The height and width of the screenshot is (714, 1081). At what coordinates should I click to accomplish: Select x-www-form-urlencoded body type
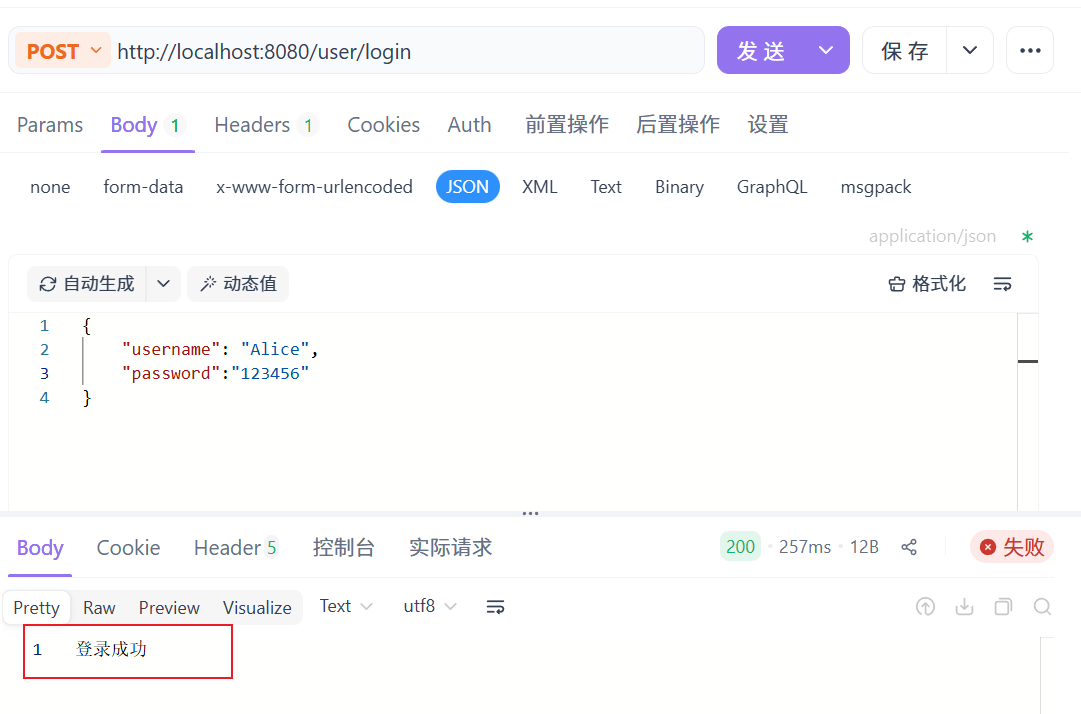click(314, 187)
